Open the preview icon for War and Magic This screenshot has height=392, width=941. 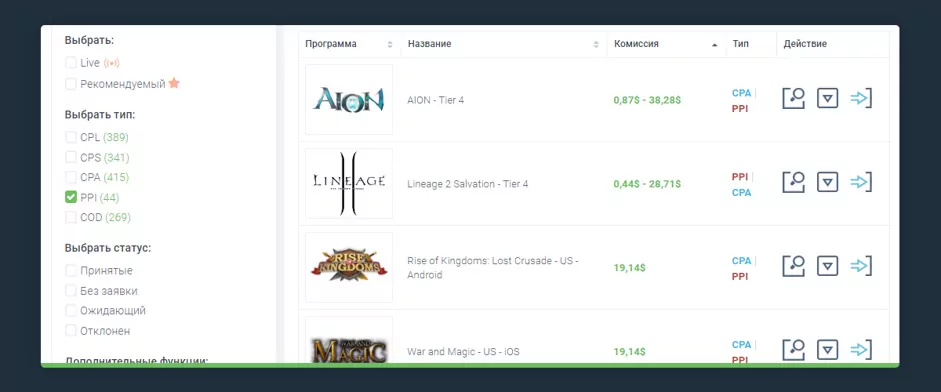point(793,350)
